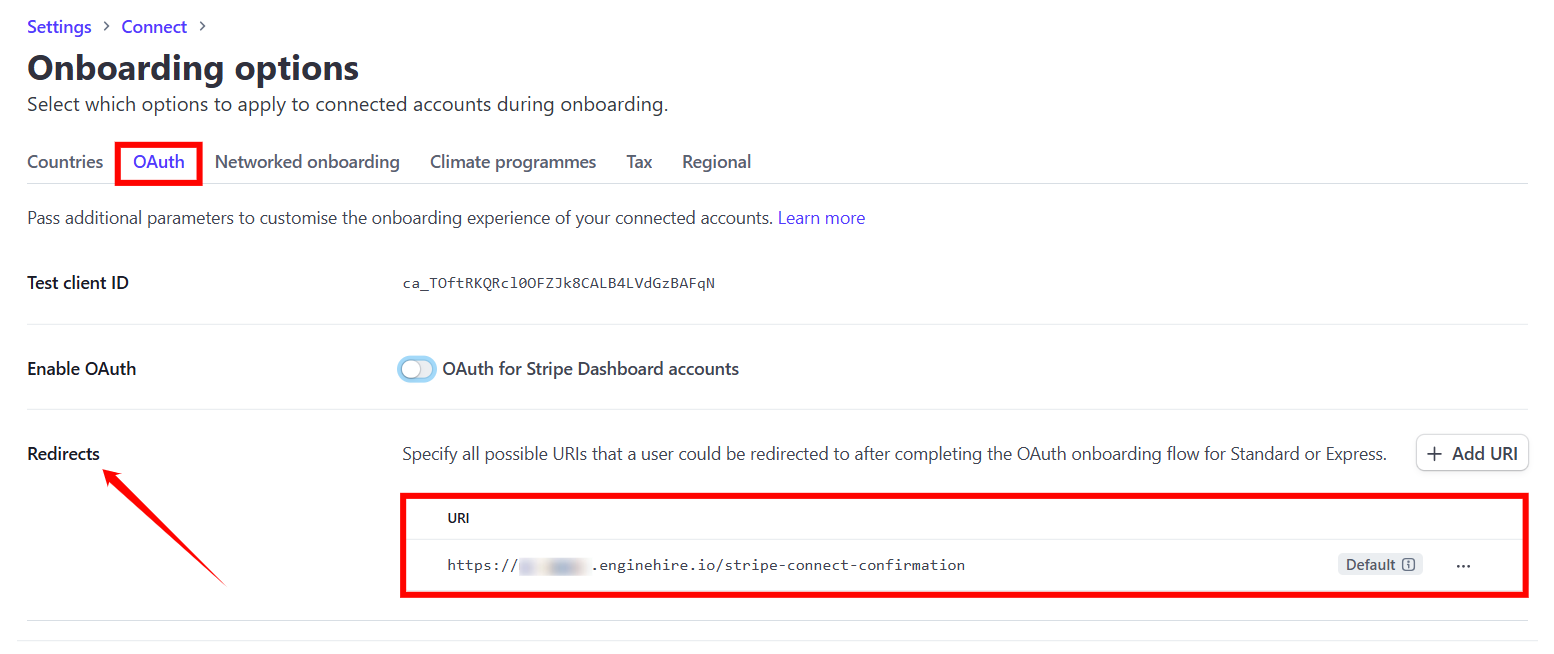Viewport: 1554px width, 654px height.
Task: Click the URI column header
Action: (458, 518)
